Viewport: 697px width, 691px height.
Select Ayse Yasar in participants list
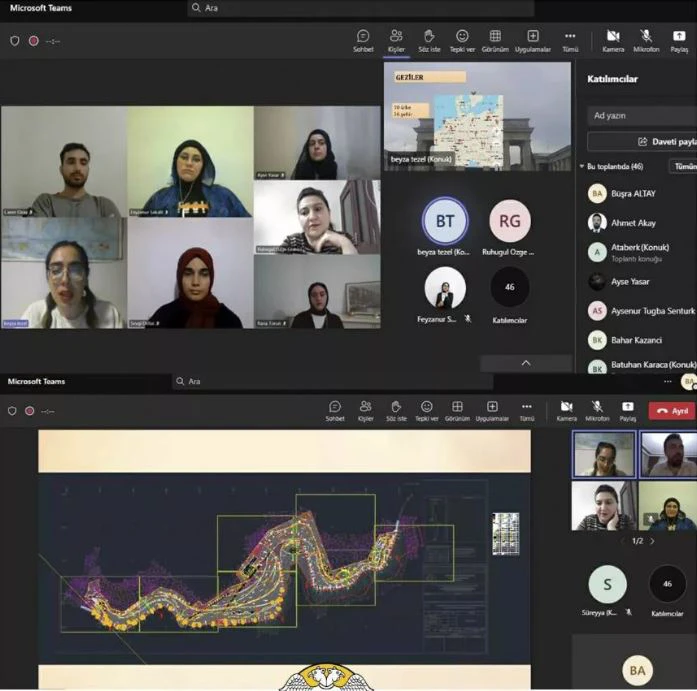640,281
